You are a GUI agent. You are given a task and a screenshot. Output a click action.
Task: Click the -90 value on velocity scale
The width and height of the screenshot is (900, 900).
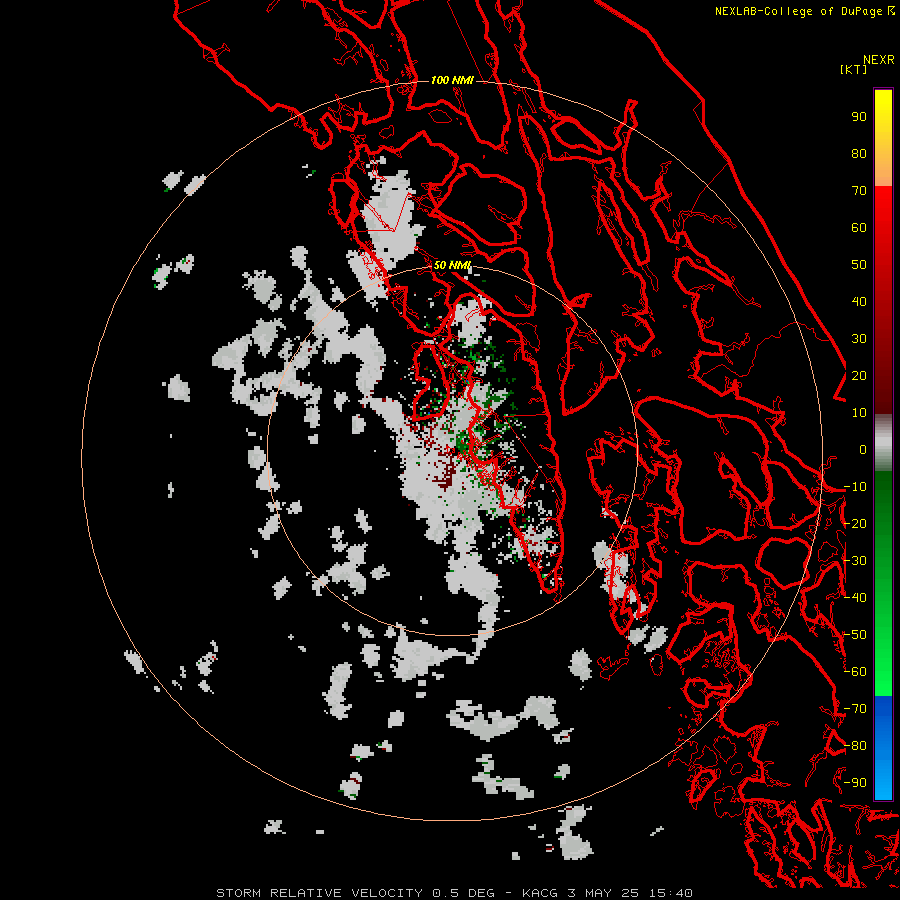855,783
